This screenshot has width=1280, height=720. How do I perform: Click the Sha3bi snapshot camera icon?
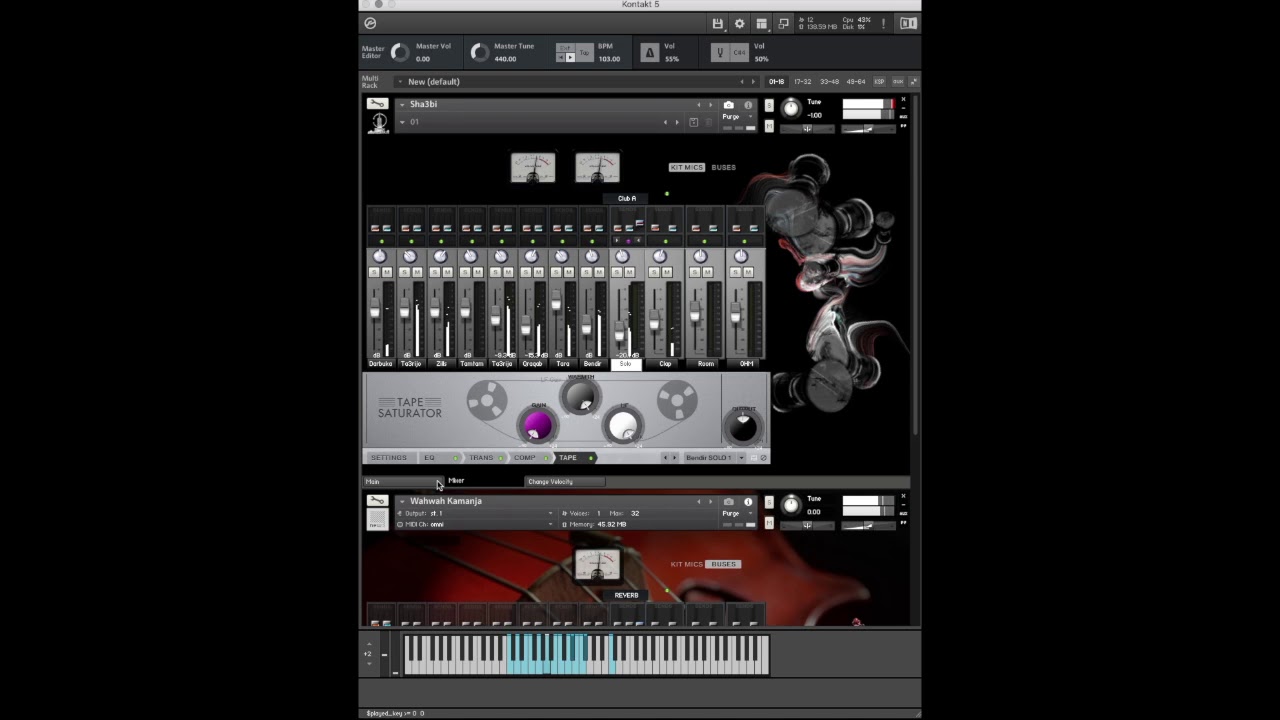click(x=728, y=105)
